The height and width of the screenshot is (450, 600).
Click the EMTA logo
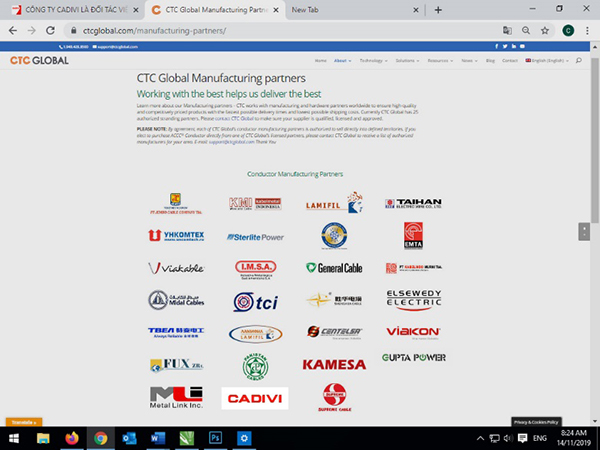pos(413,236)
